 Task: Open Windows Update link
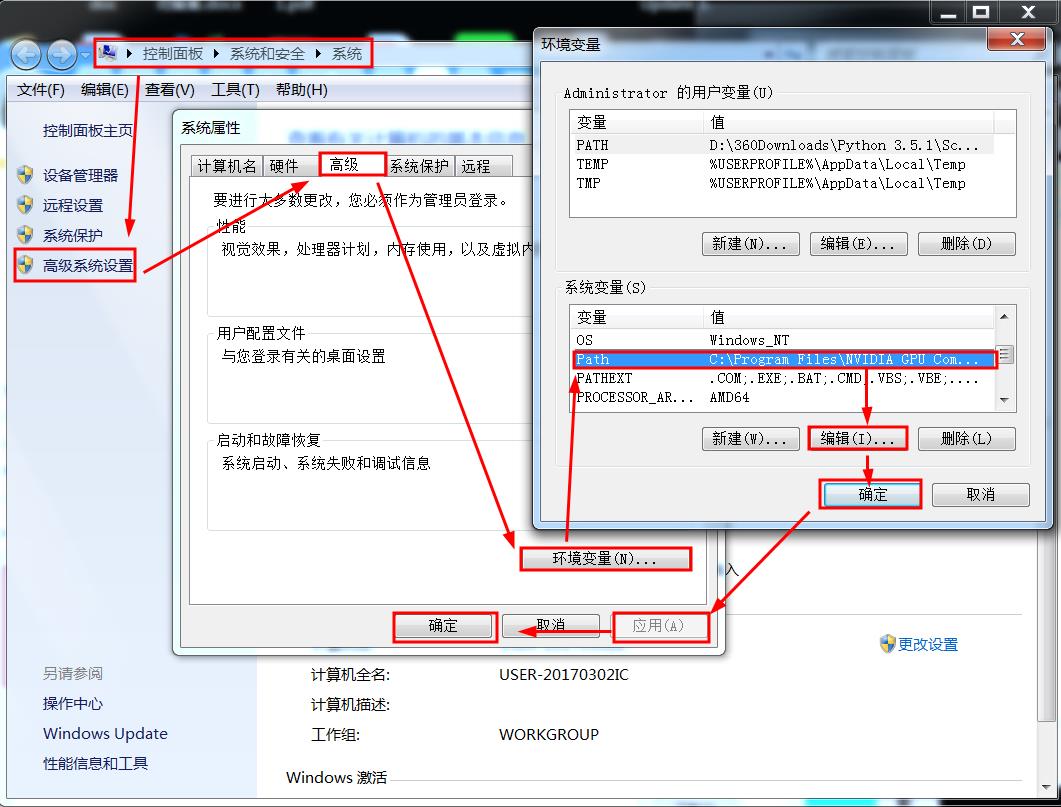pyautogui.click(x=105, y=733)
